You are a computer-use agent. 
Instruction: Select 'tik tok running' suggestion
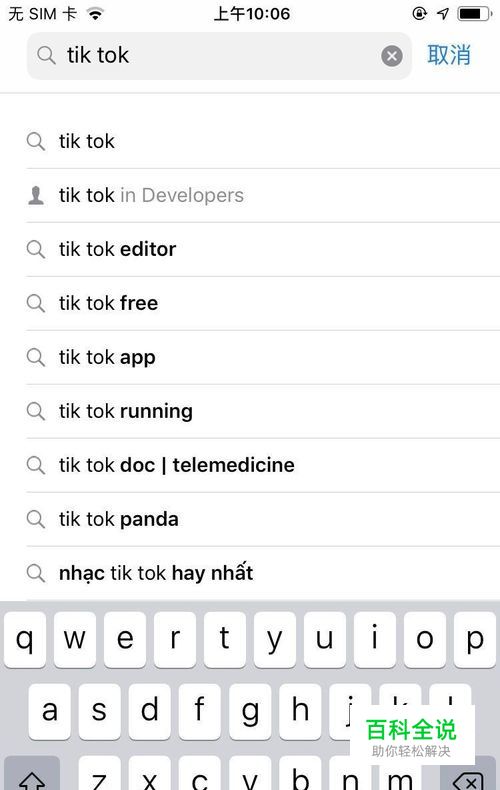point(263,411)
